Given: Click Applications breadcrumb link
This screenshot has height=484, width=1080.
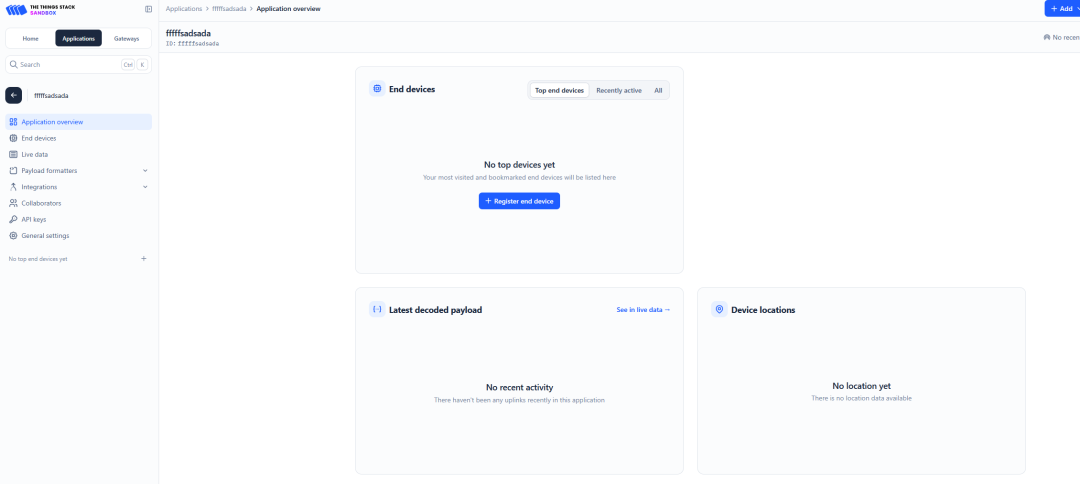Looking at the screenshot, I should click(184, 9).
